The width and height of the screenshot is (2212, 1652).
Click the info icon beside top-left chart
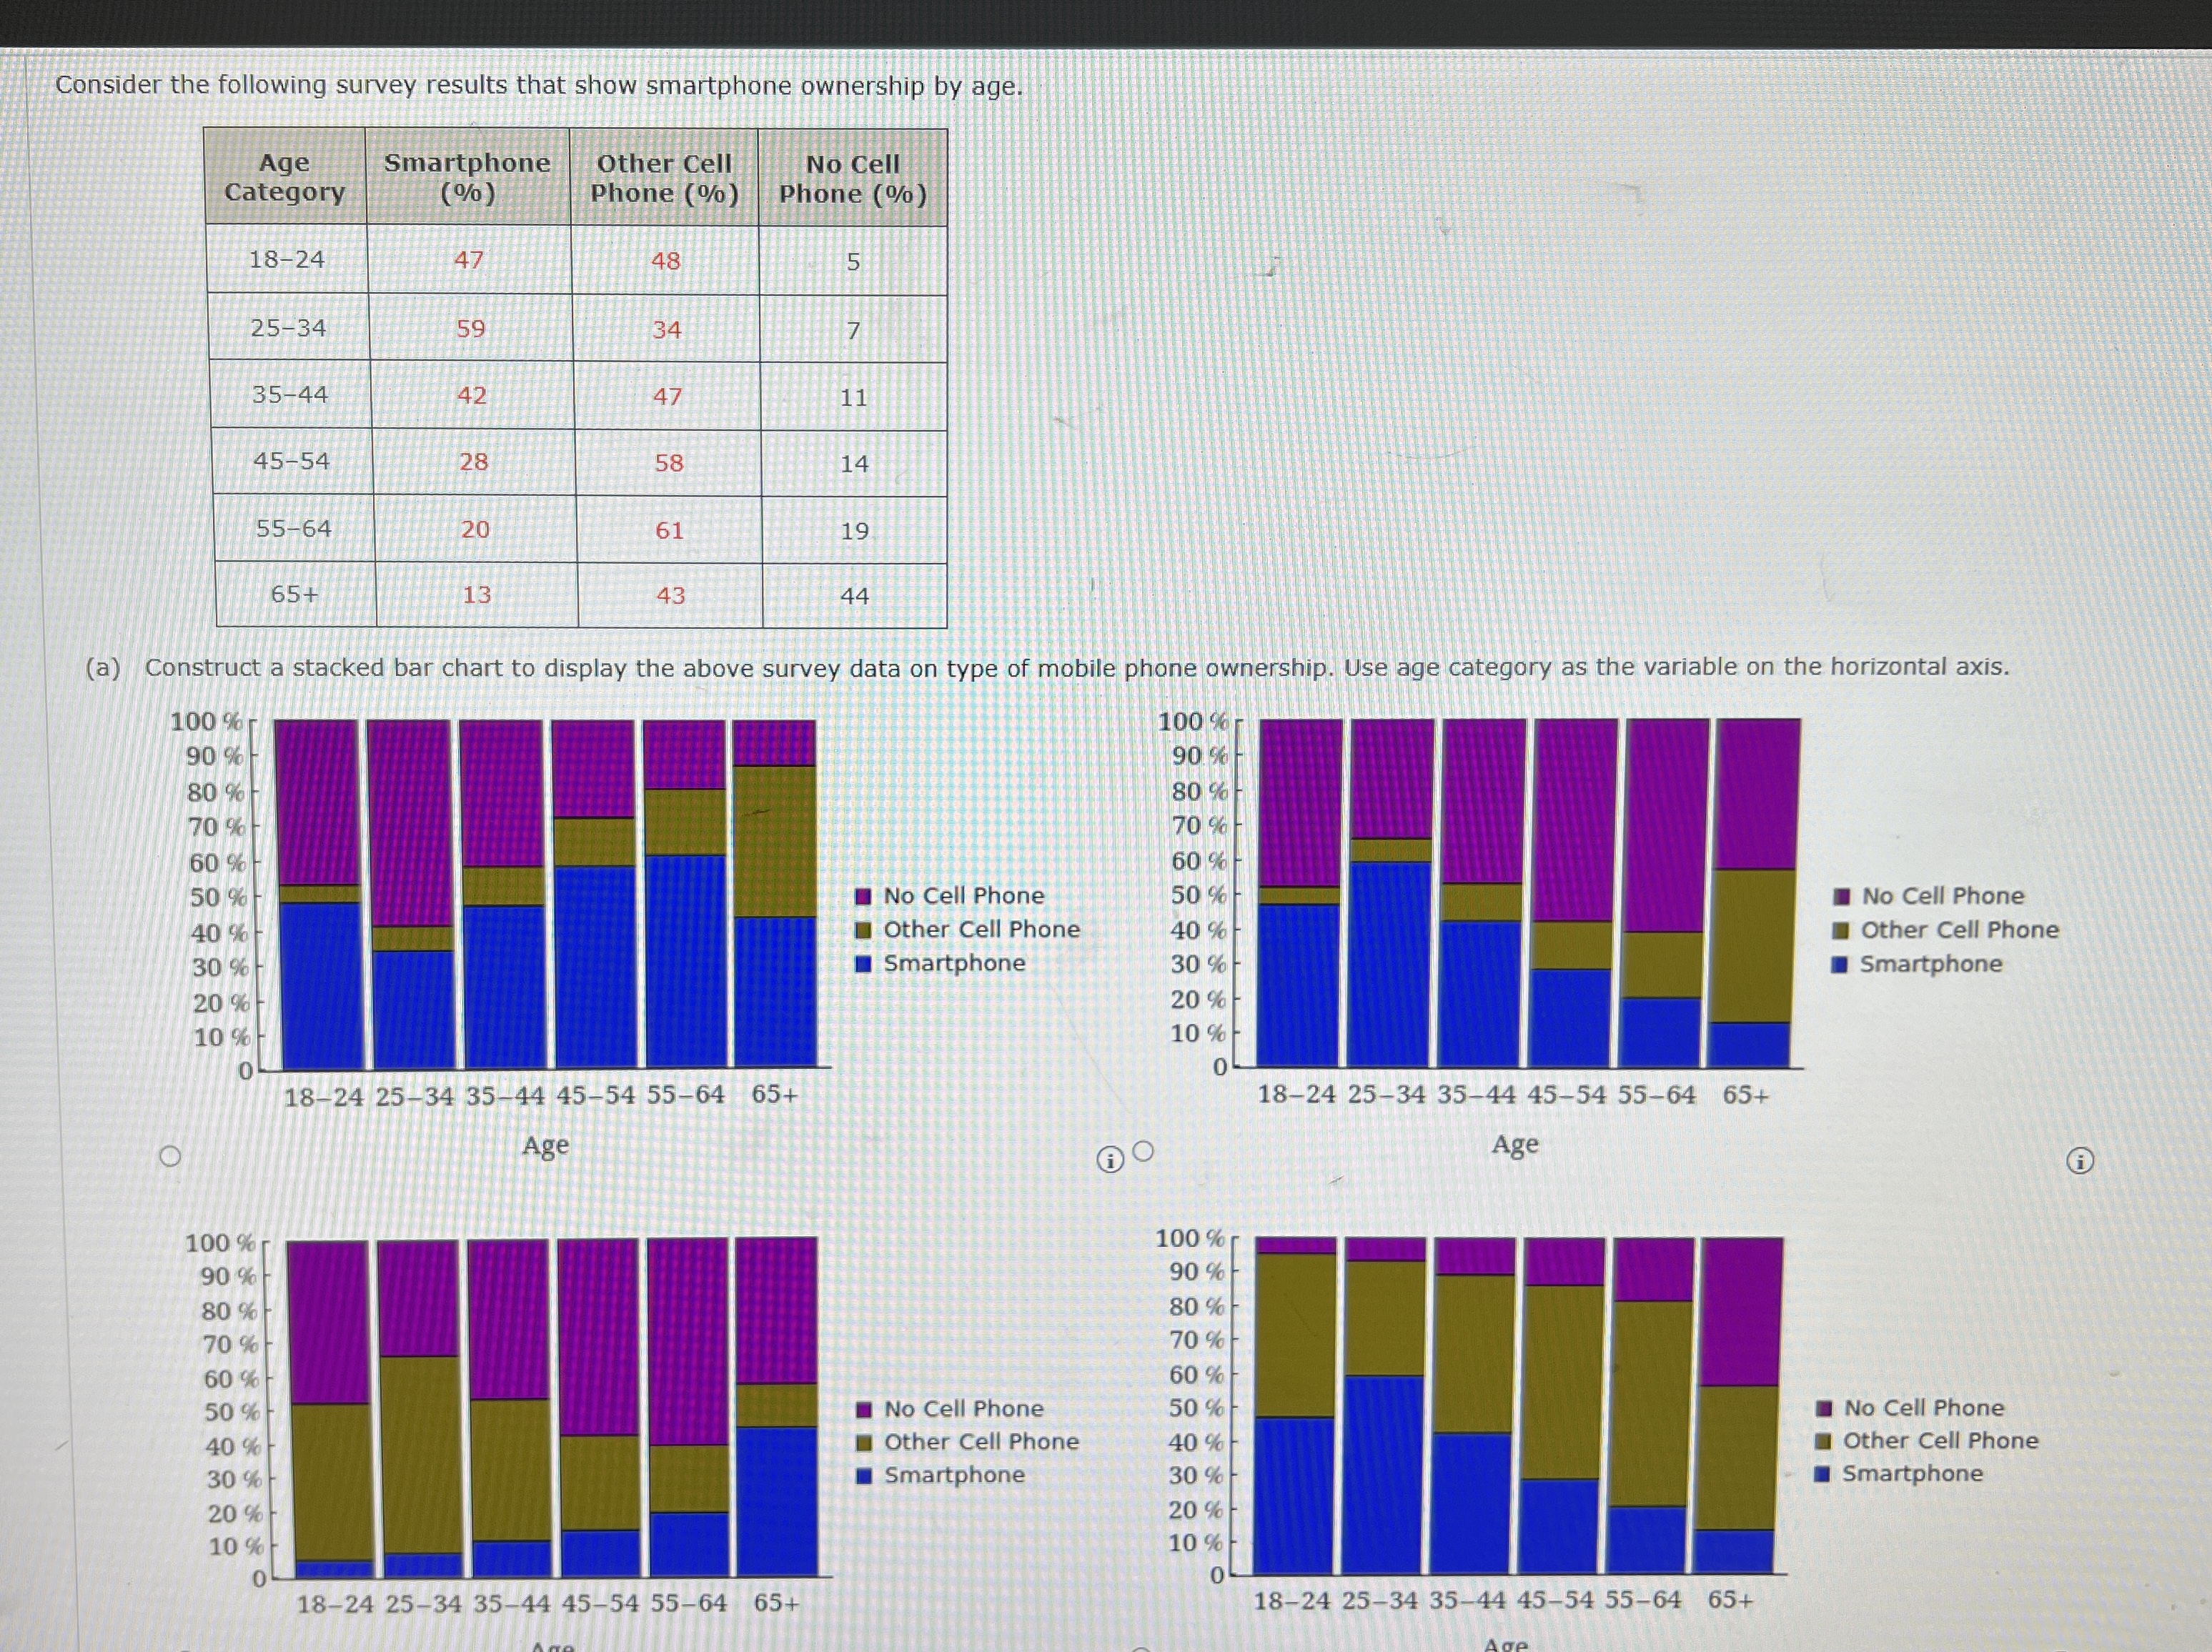(x=1109, y=1159)
